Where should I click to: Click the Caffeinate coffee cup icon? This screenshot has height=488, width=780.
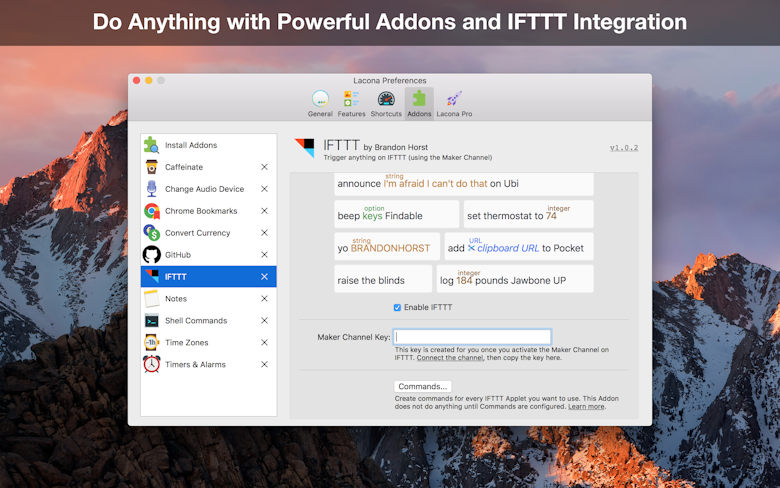[152, 167]
